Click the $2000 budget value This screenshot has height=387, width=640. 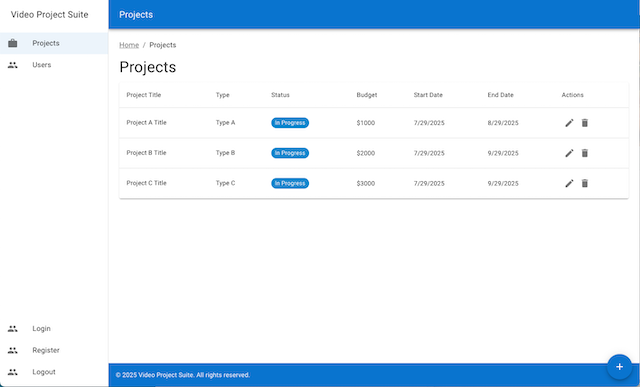[x=366, y=153]
